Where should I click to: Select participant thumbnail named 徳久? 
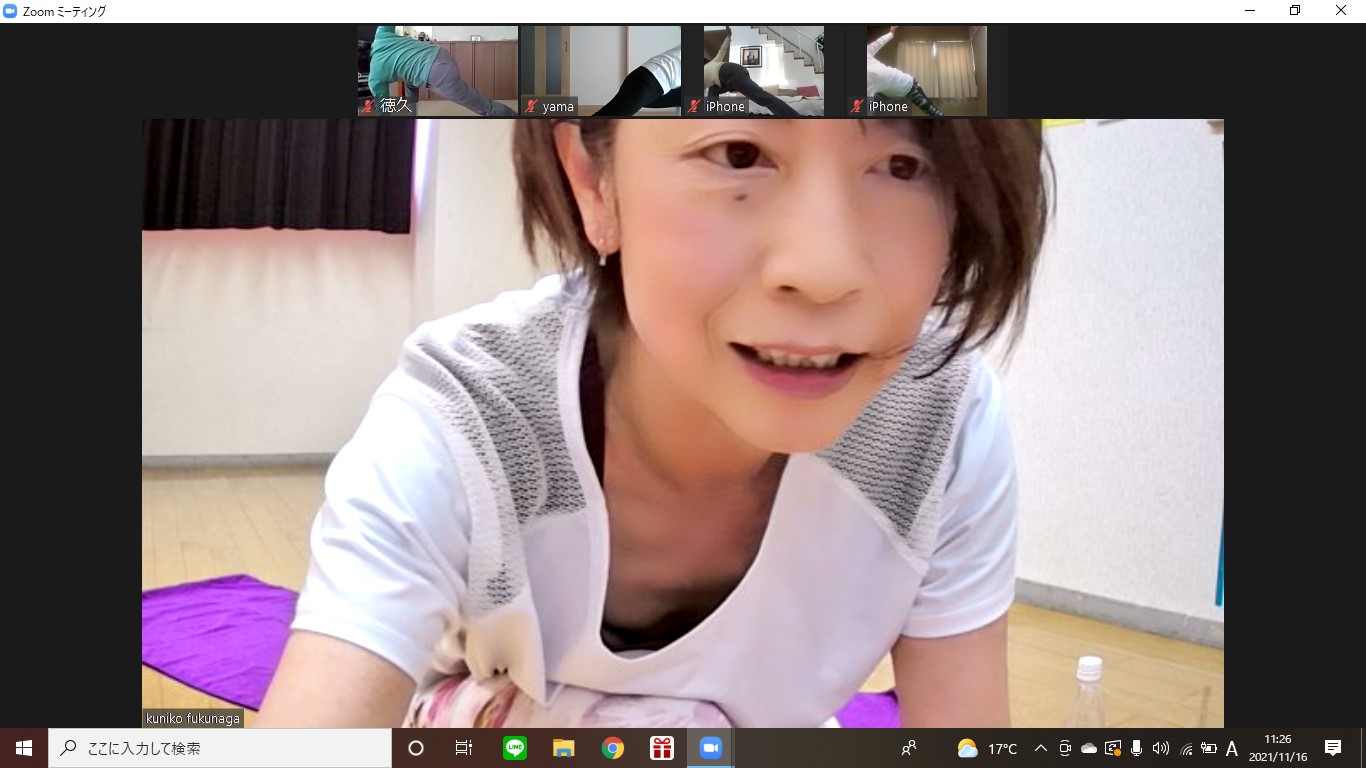point(438,71)
